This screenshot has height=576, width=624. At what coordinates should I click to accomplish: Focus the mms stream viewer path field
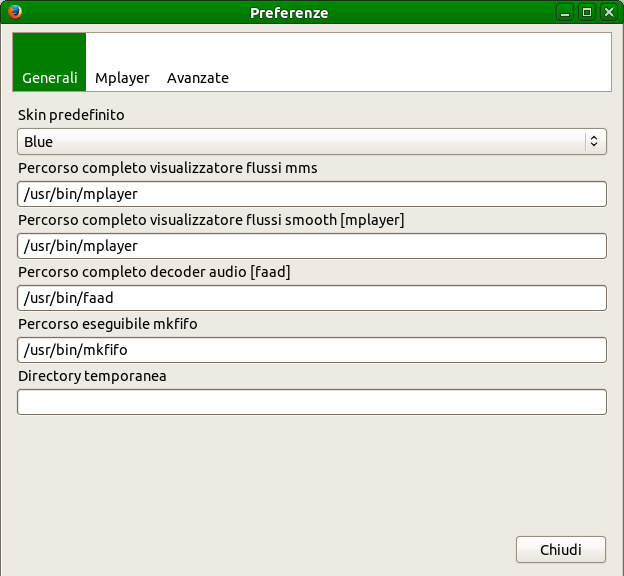click(x=312, y=194)
